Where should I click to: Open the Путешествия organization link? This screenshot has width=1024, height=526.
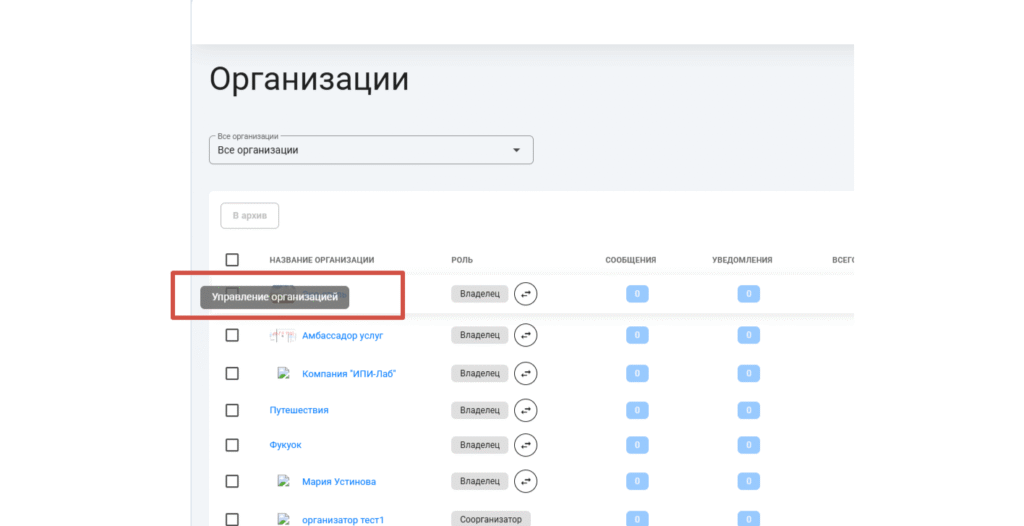pos(298,410)
